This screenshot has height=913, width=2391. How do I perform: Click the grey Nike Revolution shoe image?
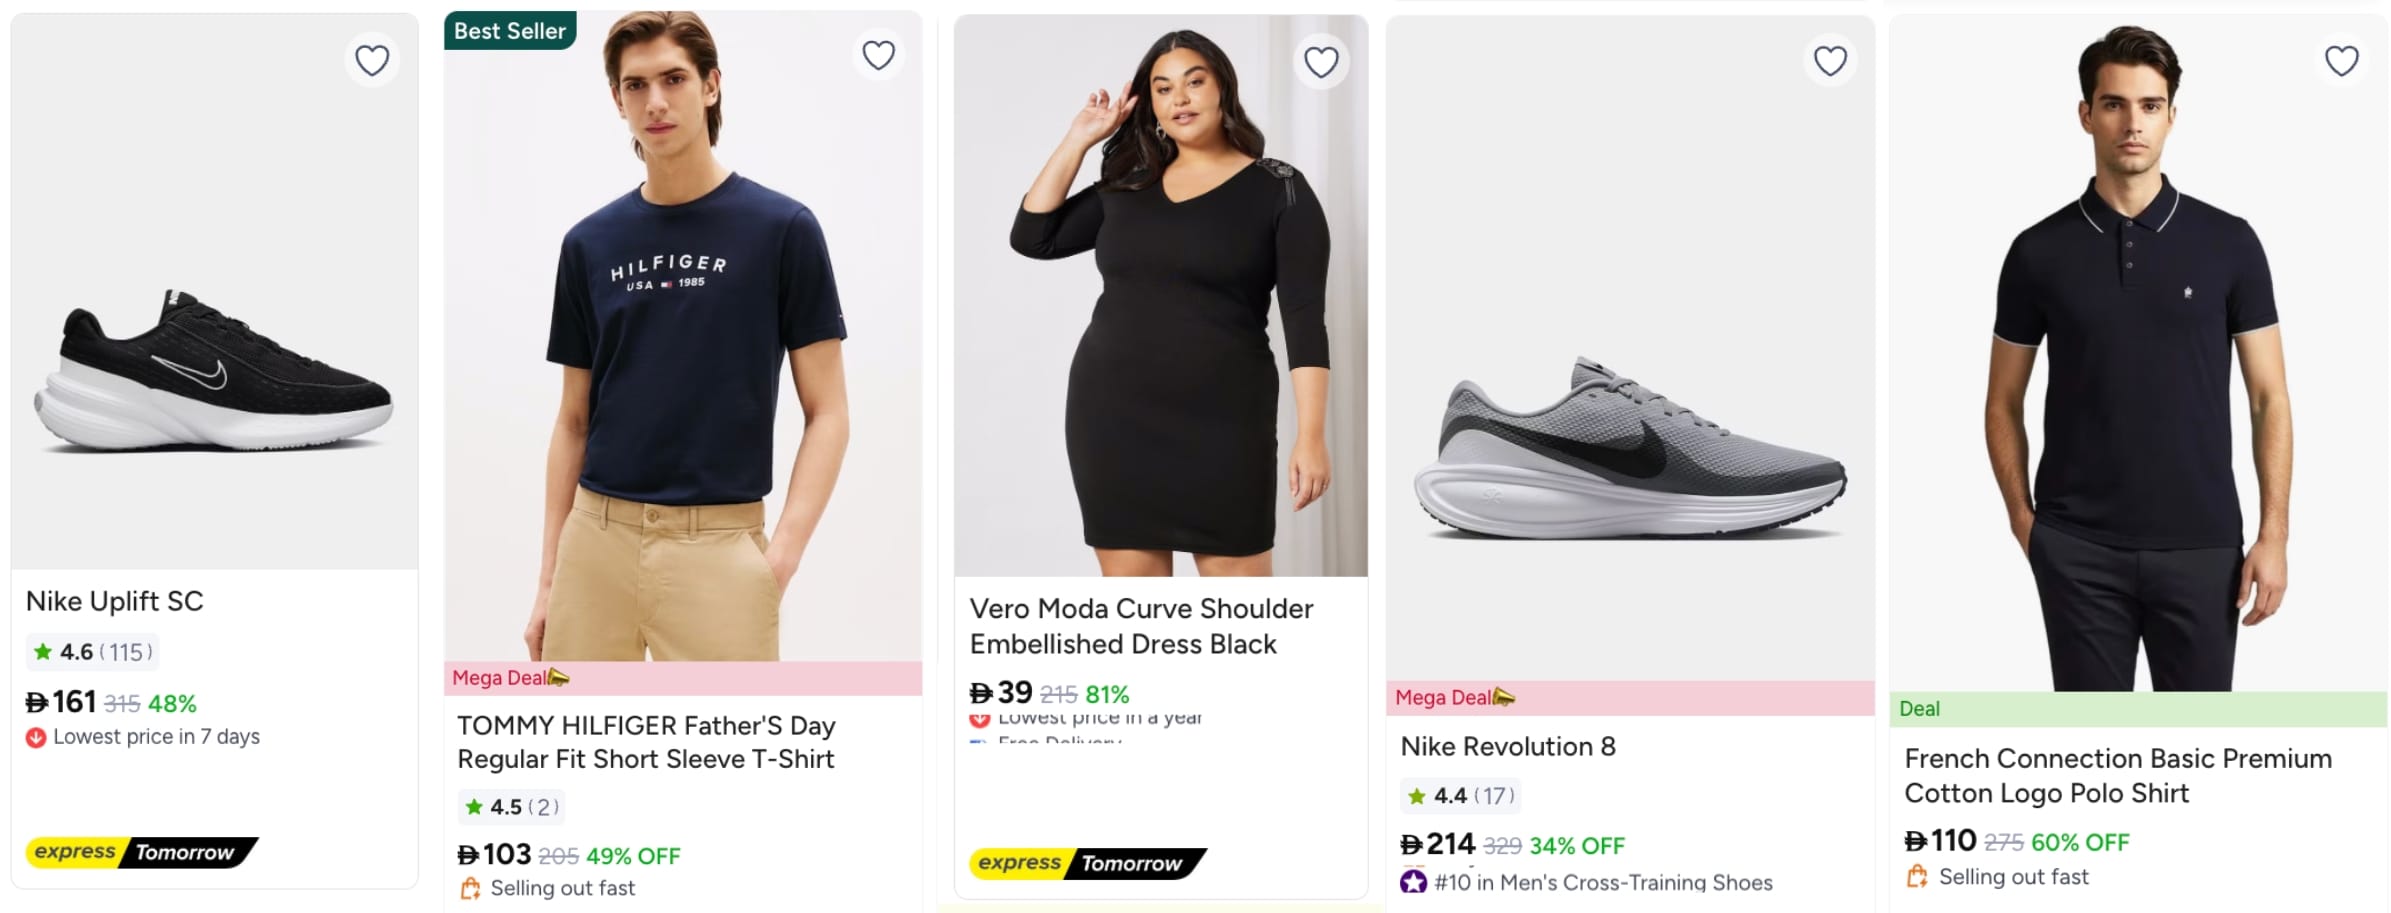[1630, 450]
